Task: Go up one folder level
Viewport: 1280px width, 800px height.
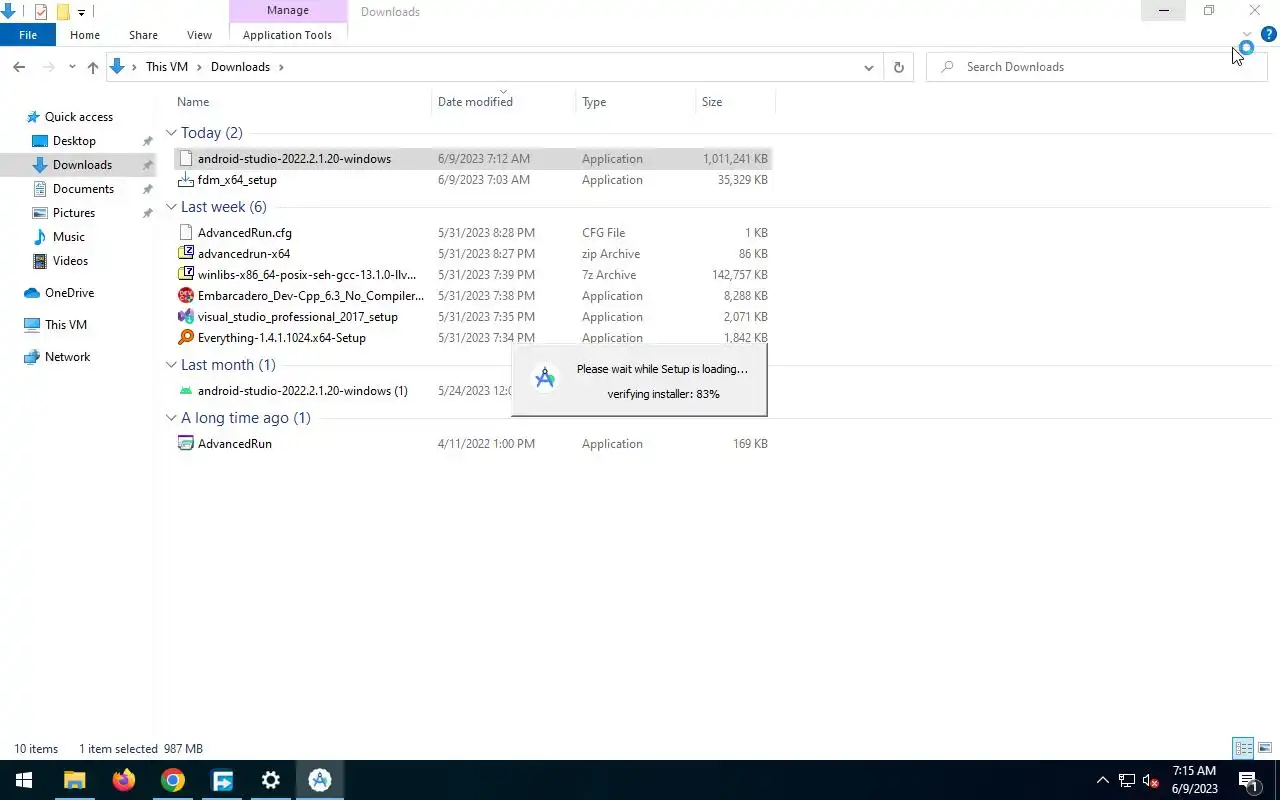Action: click(x=93, y=67)
